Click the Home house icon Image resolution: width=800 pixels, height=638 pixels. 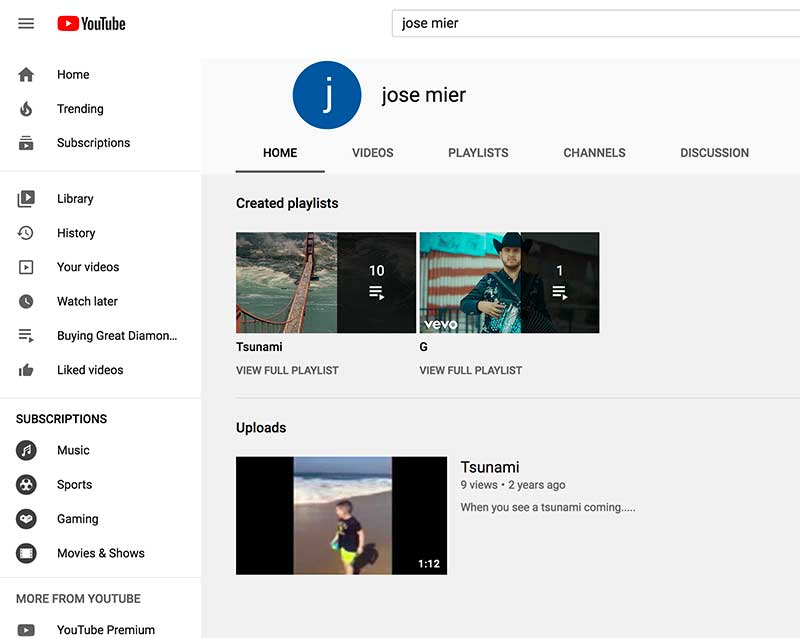point(26,75)
